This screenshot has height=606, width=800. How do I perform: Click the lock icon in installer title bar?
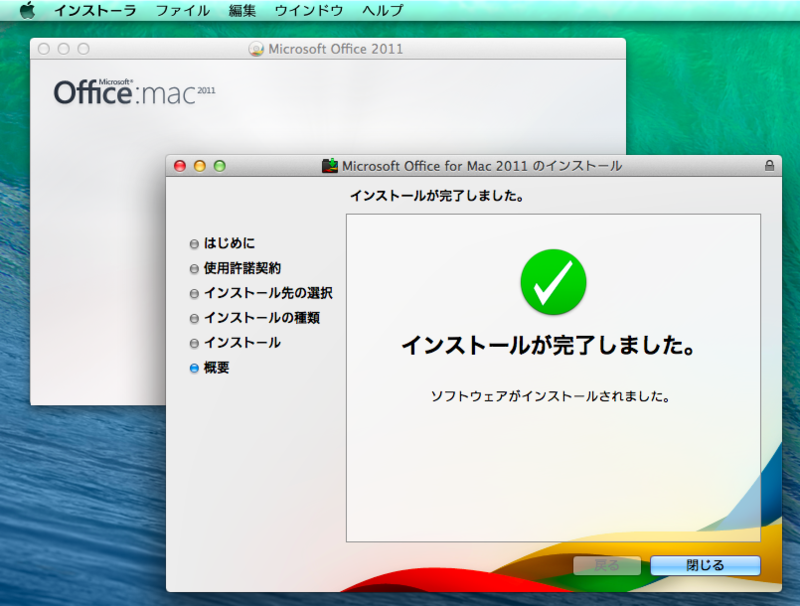769,166
